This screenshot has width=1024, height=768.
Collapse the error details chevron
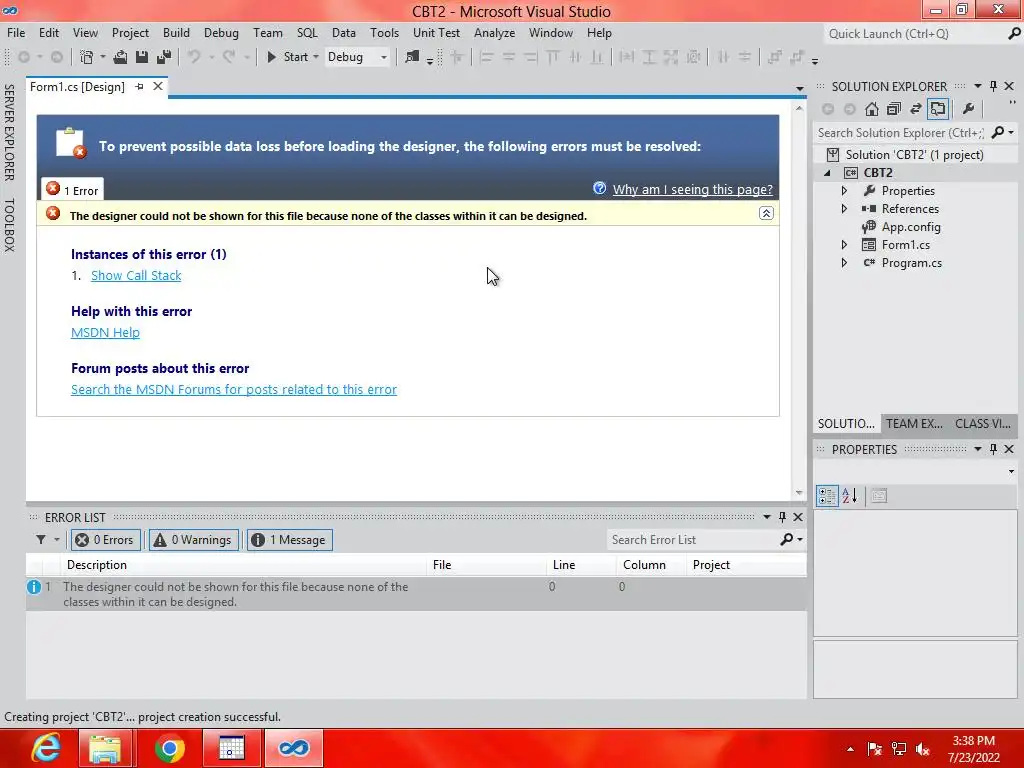(766, 214)
